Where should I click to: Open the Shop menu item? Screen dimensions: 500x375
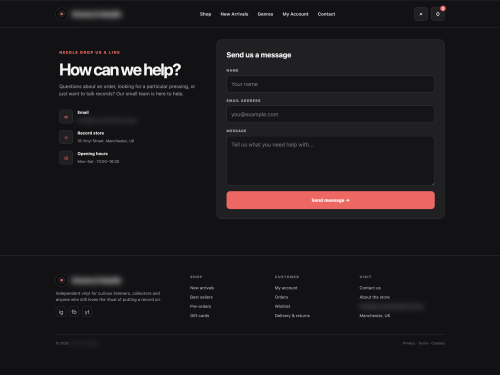205,14
